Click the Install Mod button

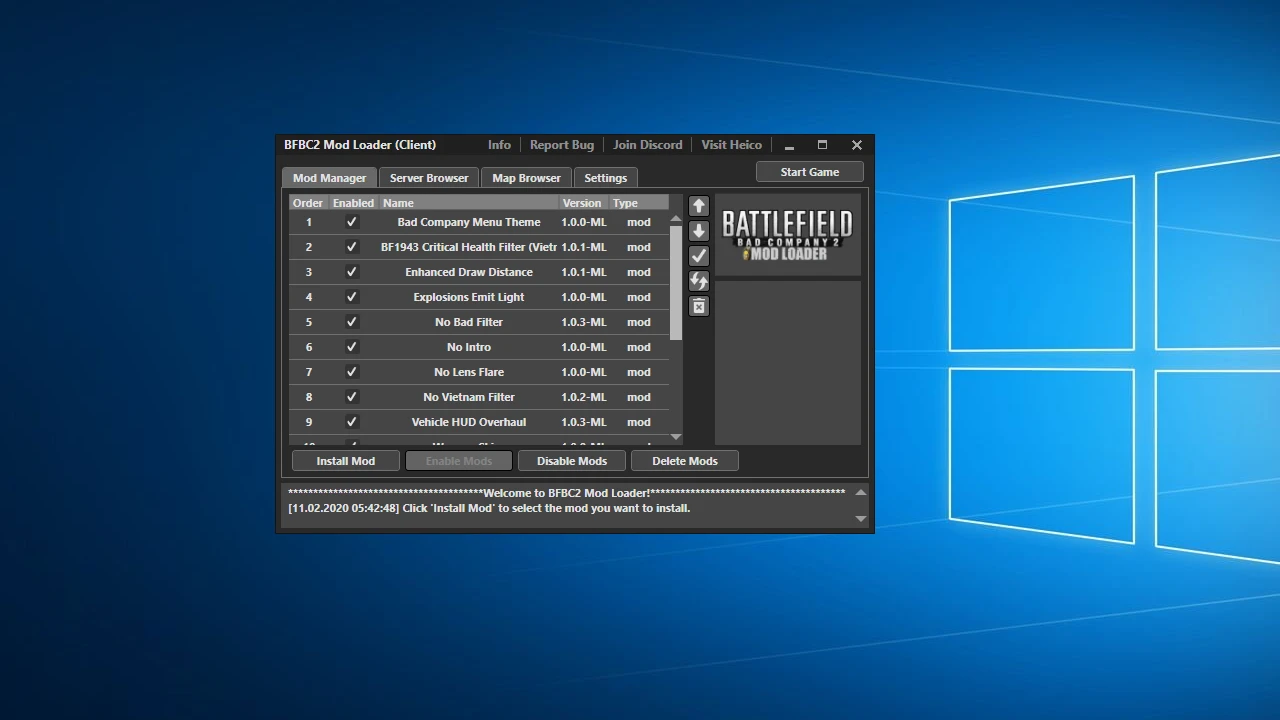point(346,461)
